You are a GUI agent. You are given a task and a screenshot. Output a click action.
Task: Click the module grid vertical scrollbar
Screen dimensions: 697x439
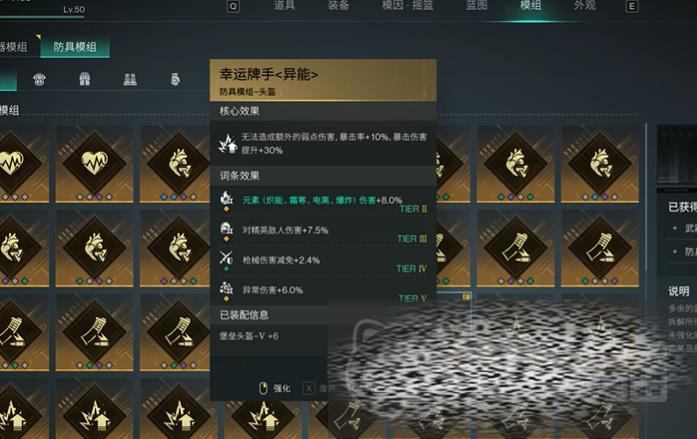(x=646, y=198)
